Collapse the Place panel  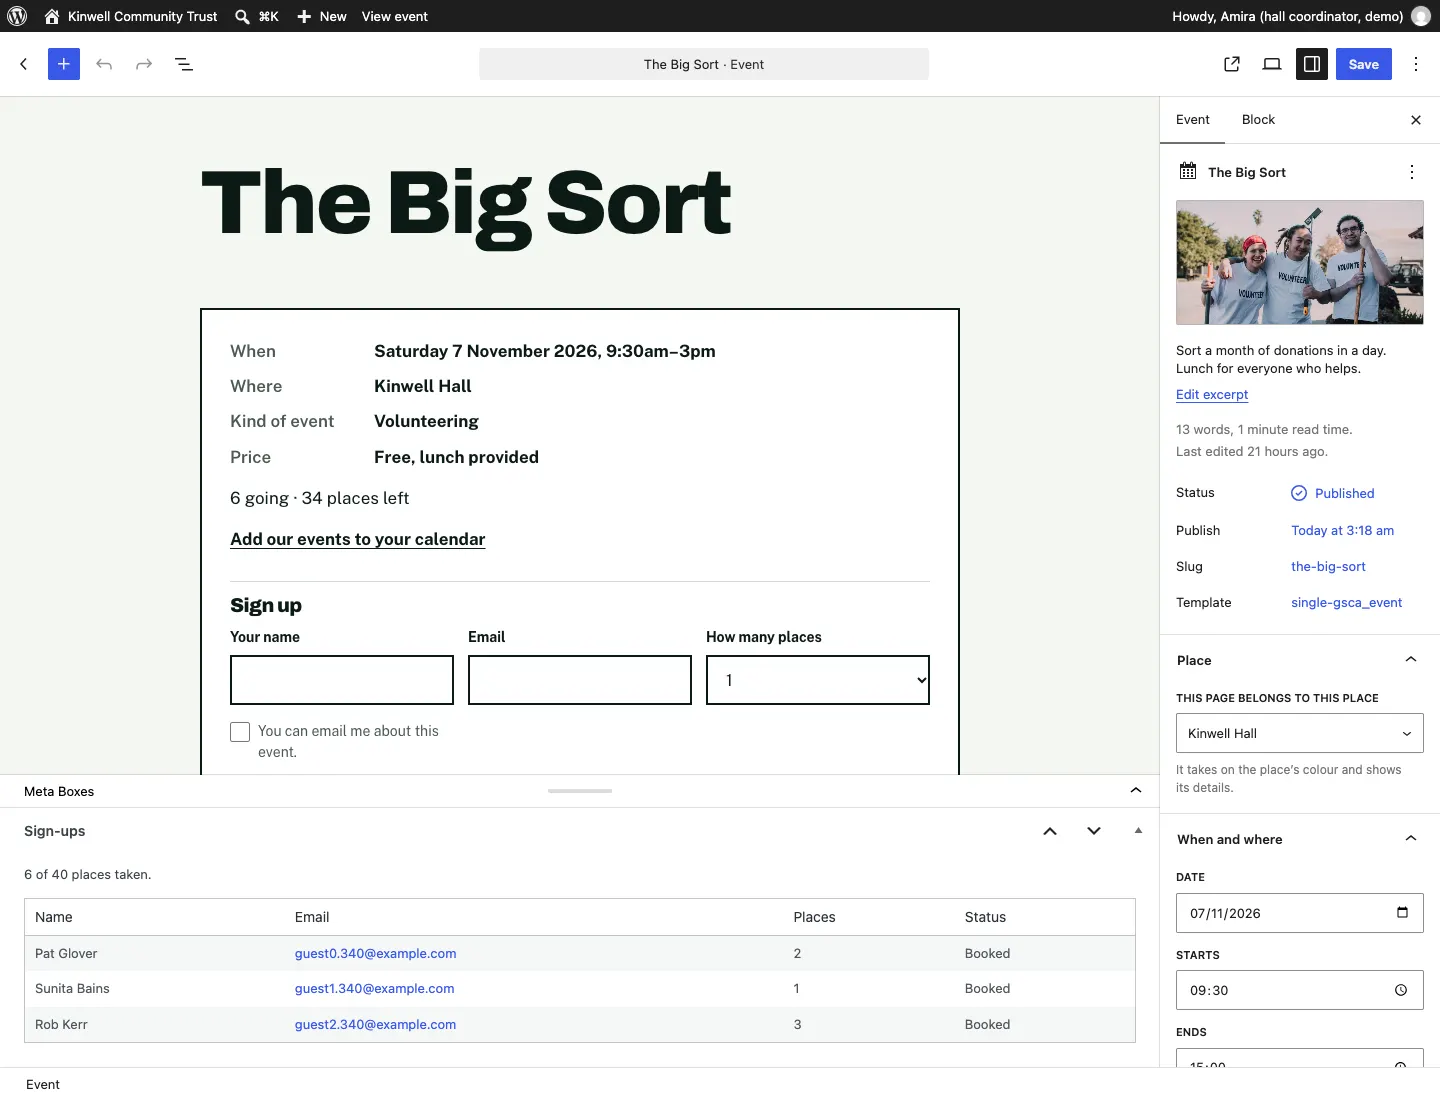[1411, 659]
